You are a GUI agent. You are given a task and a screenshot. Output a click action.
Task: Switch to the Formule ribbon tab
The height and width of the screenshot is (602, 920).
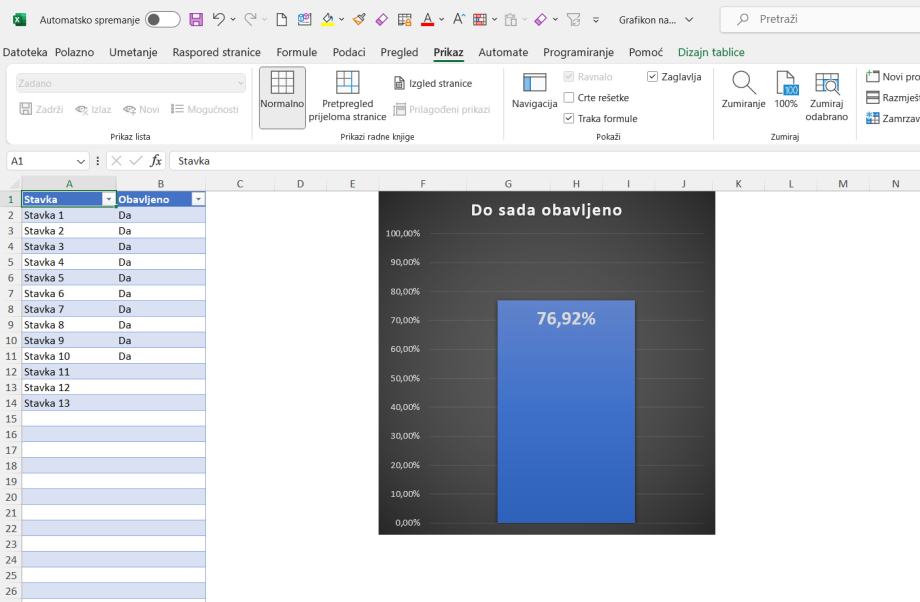[297, 52]
